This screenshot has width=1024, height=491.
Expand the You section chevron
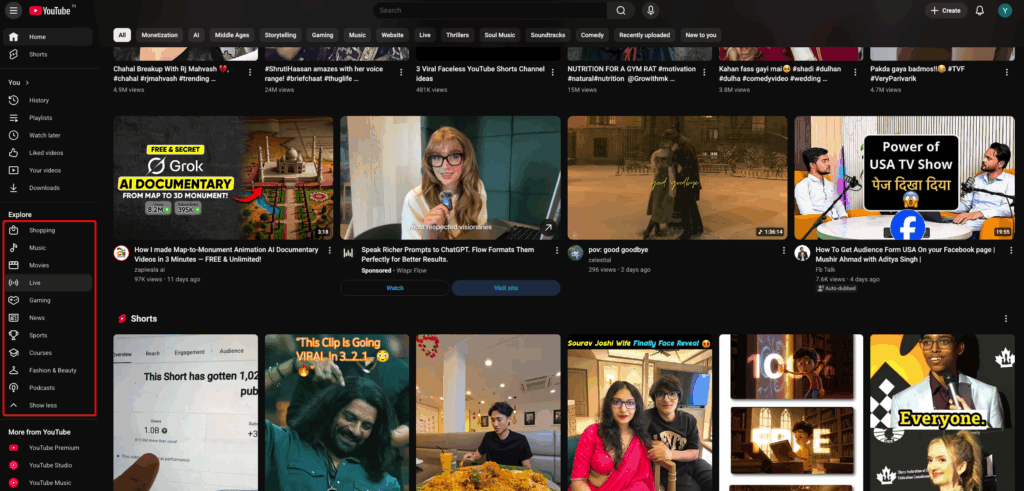[x=27, y=82]
